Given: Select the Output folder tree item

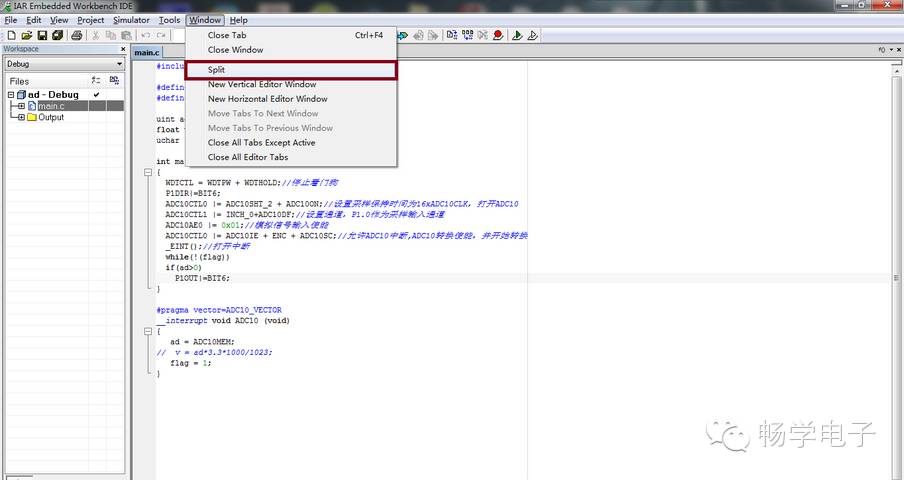Looking at the screenshot, I should (51, 117).
